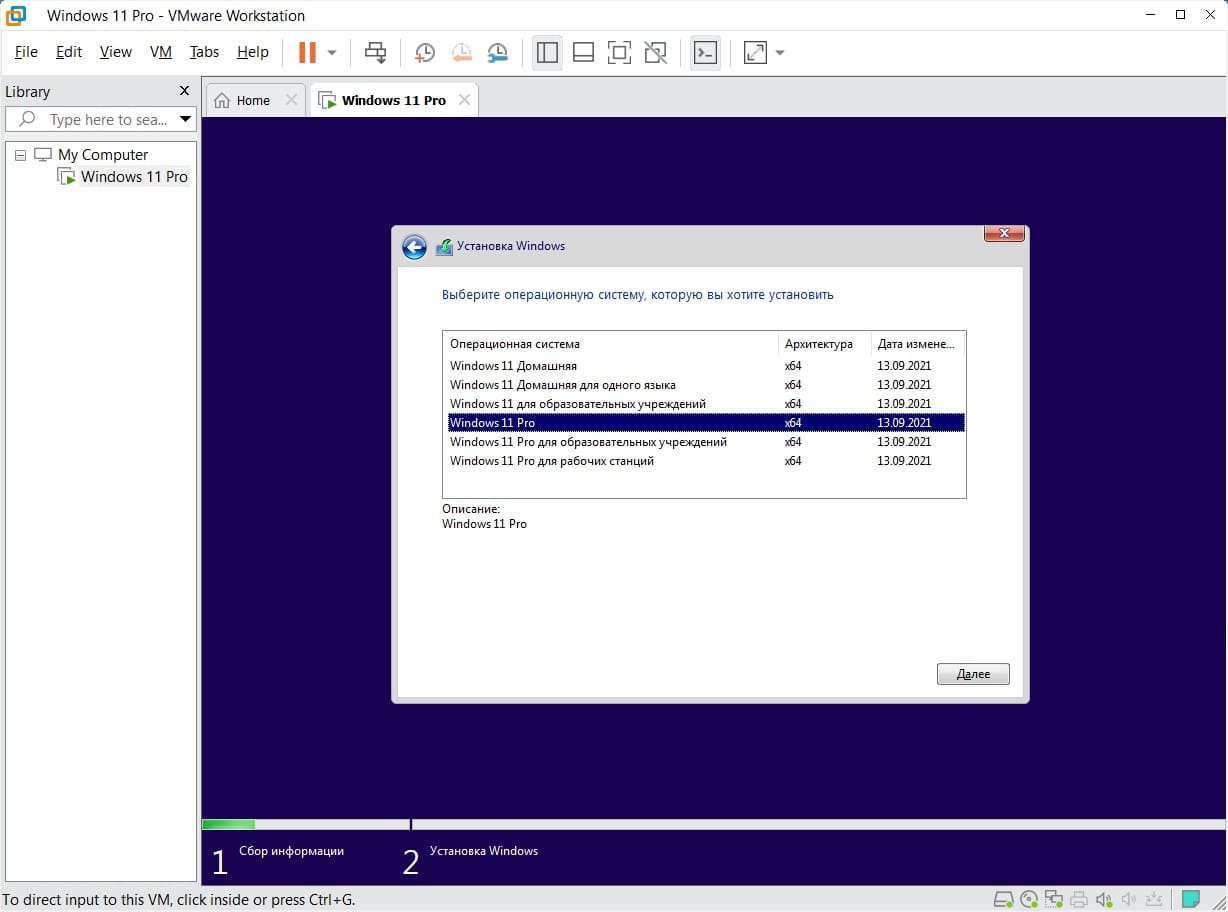Click the active sound card status icon
Screen dimensions: 1228x912
(1104, 899)
